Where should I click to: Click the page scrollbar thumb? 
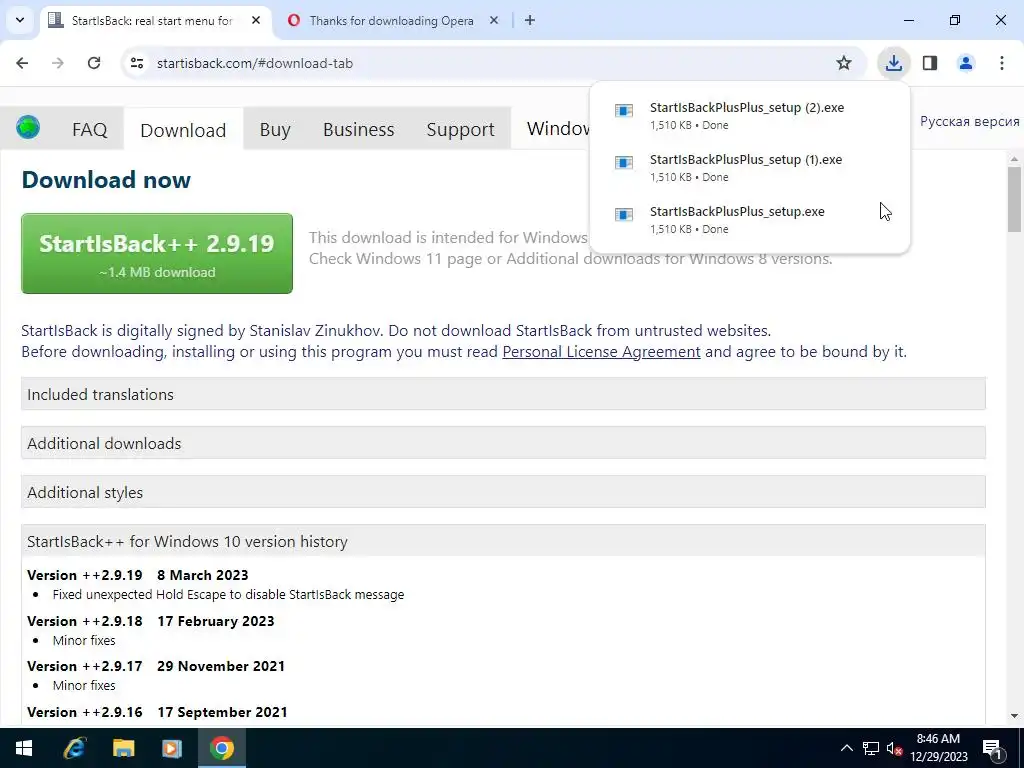tap(1014, 199)
